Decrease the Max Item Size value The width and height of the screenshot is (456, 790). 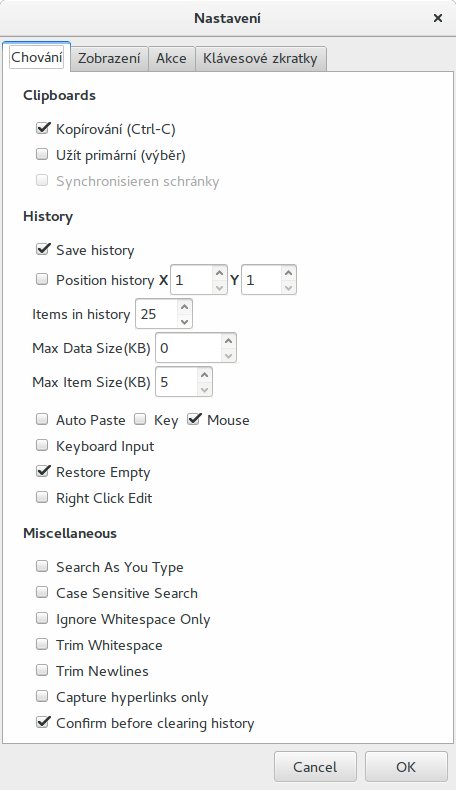click(x=204, y=389)
